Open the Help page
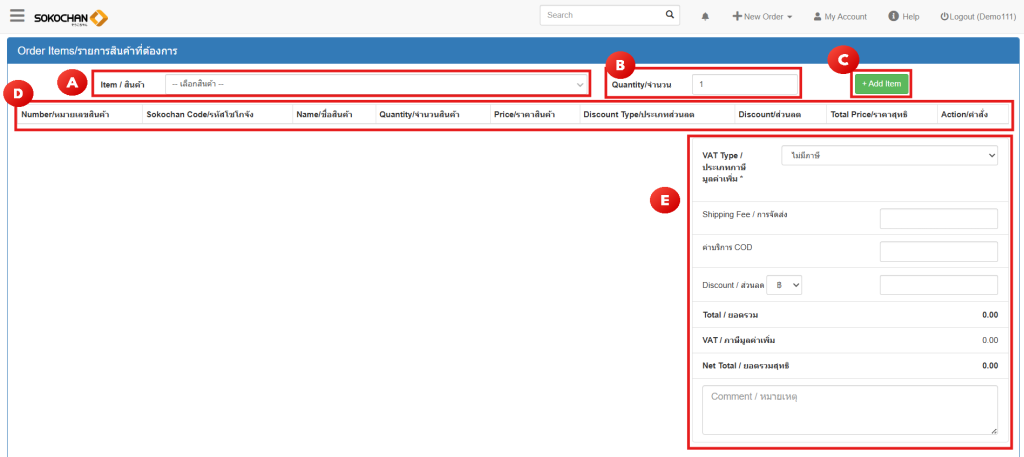This screenshot has width=1024, height=457. (903, 17)
